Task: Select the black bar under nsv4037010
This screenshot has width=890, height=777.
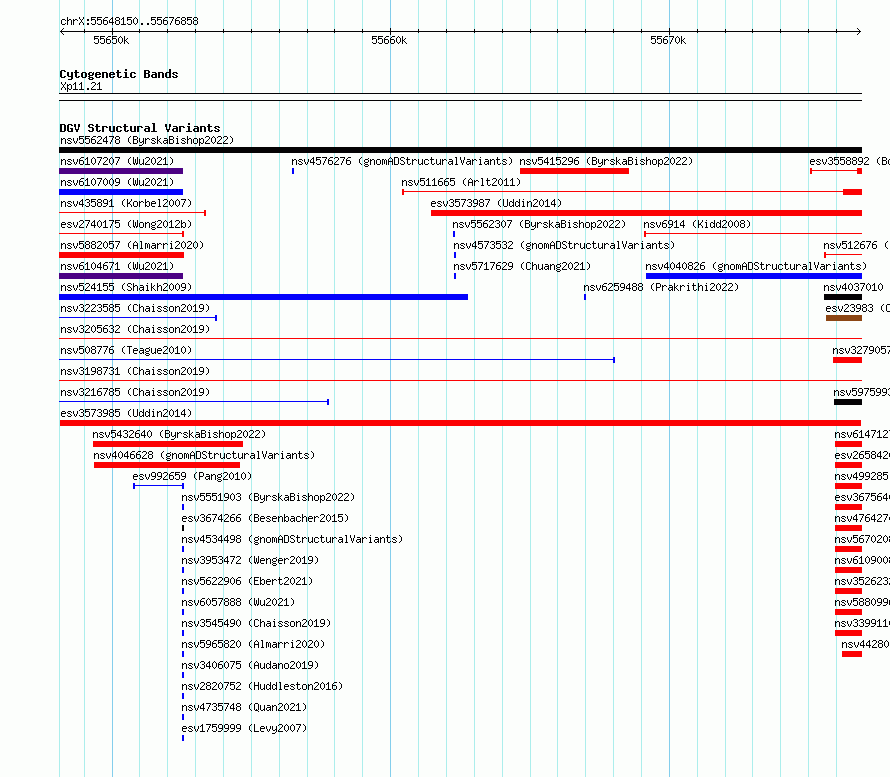Action: [x=843, y=297]
